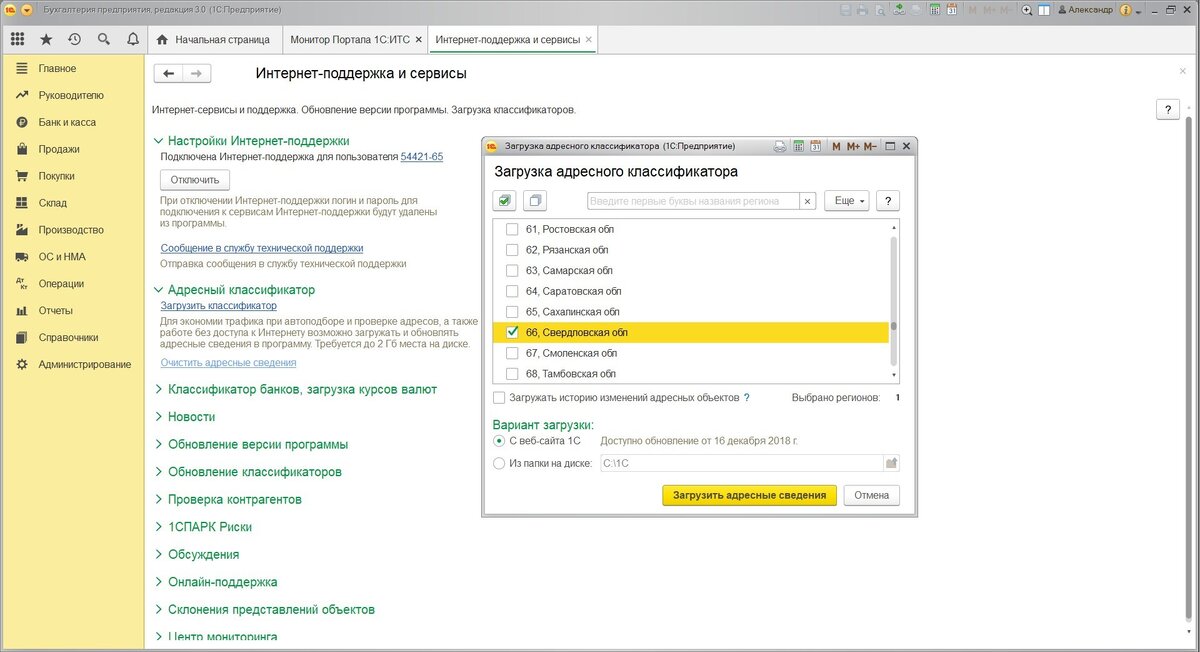
Task: Click the region search input field
Action: (693, 201)
